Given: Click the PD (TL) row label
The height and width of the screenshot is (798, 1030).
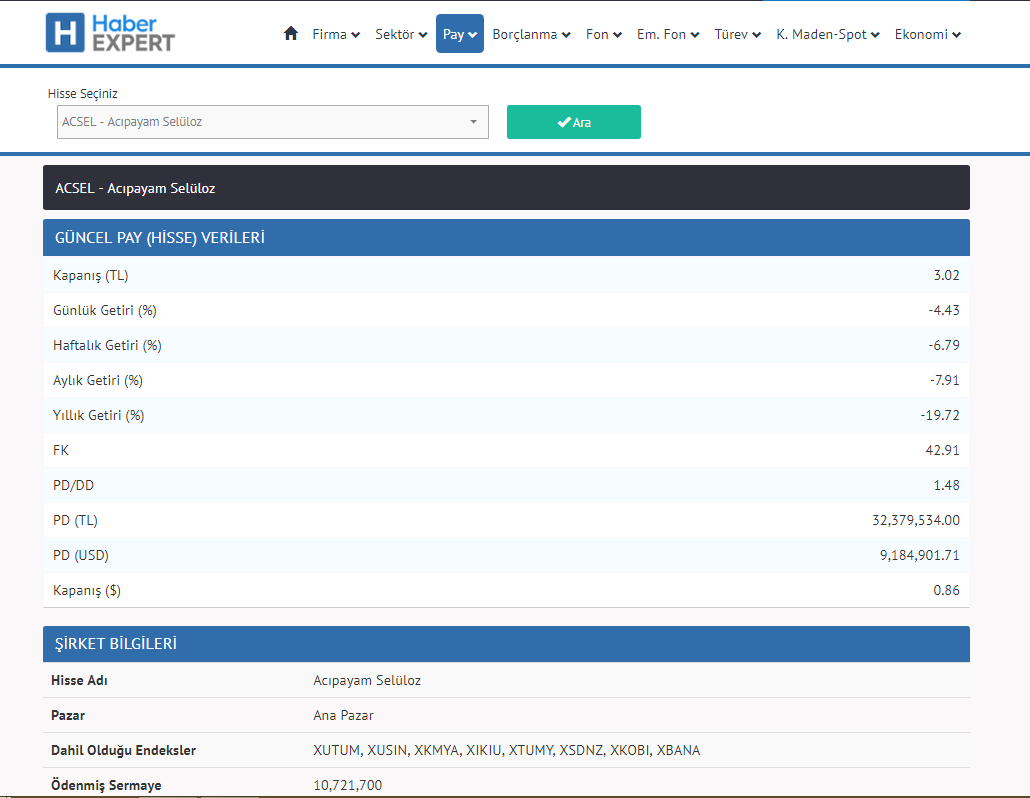Looking at the screenshot, I should pyautogui.click(x=75, y=520).
